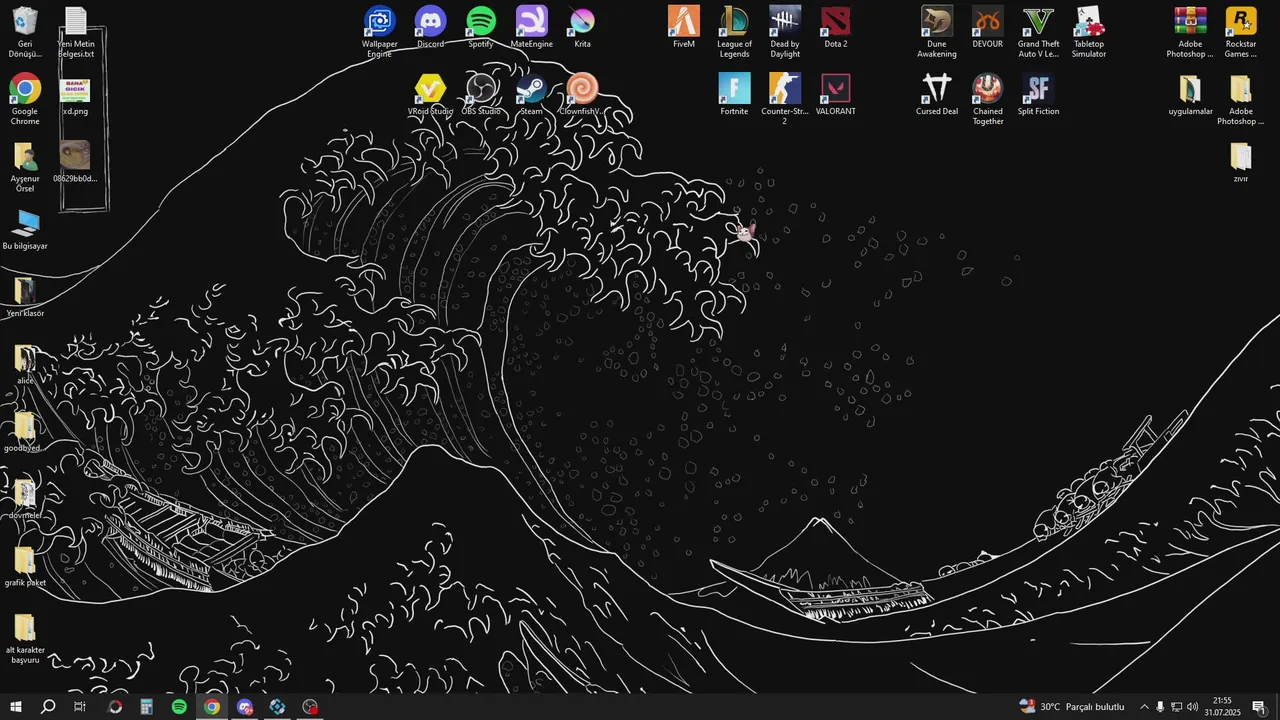Click the microphone tray icon

tap(1160, 707)
